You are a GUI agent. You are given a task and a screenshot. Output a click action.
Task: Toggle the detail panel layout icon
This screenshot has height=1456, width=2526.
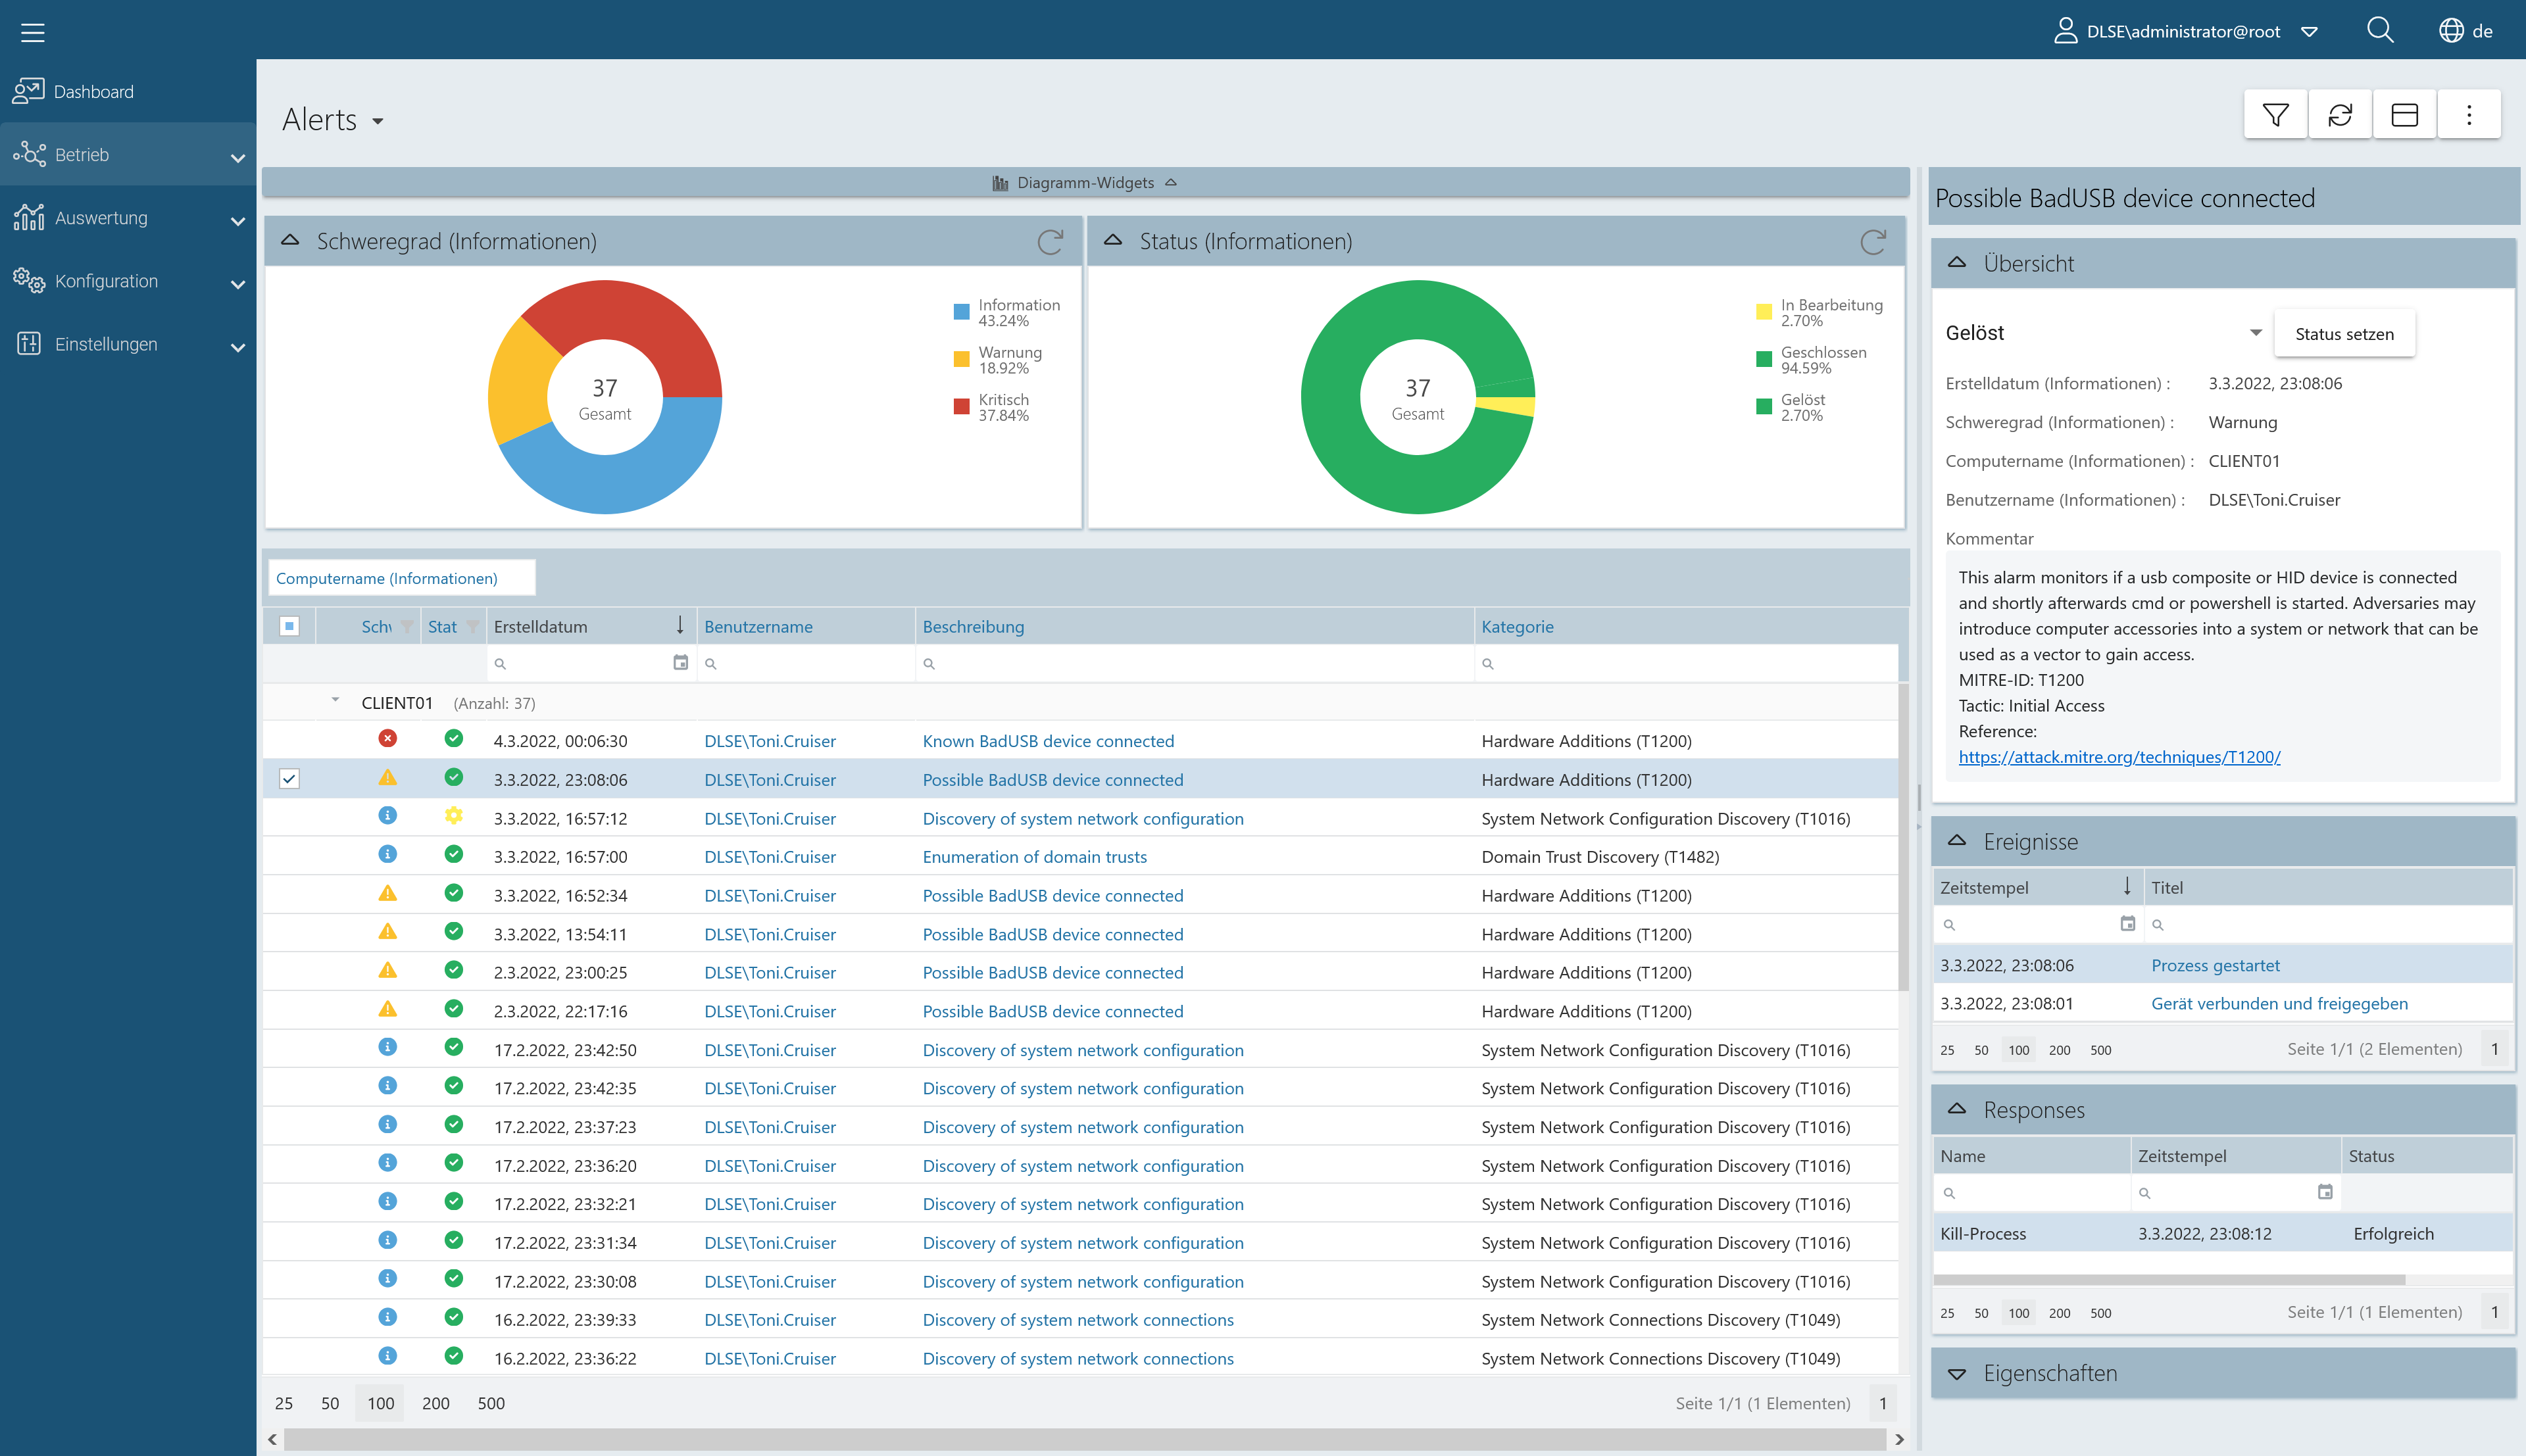click(x=2404, y=115)
